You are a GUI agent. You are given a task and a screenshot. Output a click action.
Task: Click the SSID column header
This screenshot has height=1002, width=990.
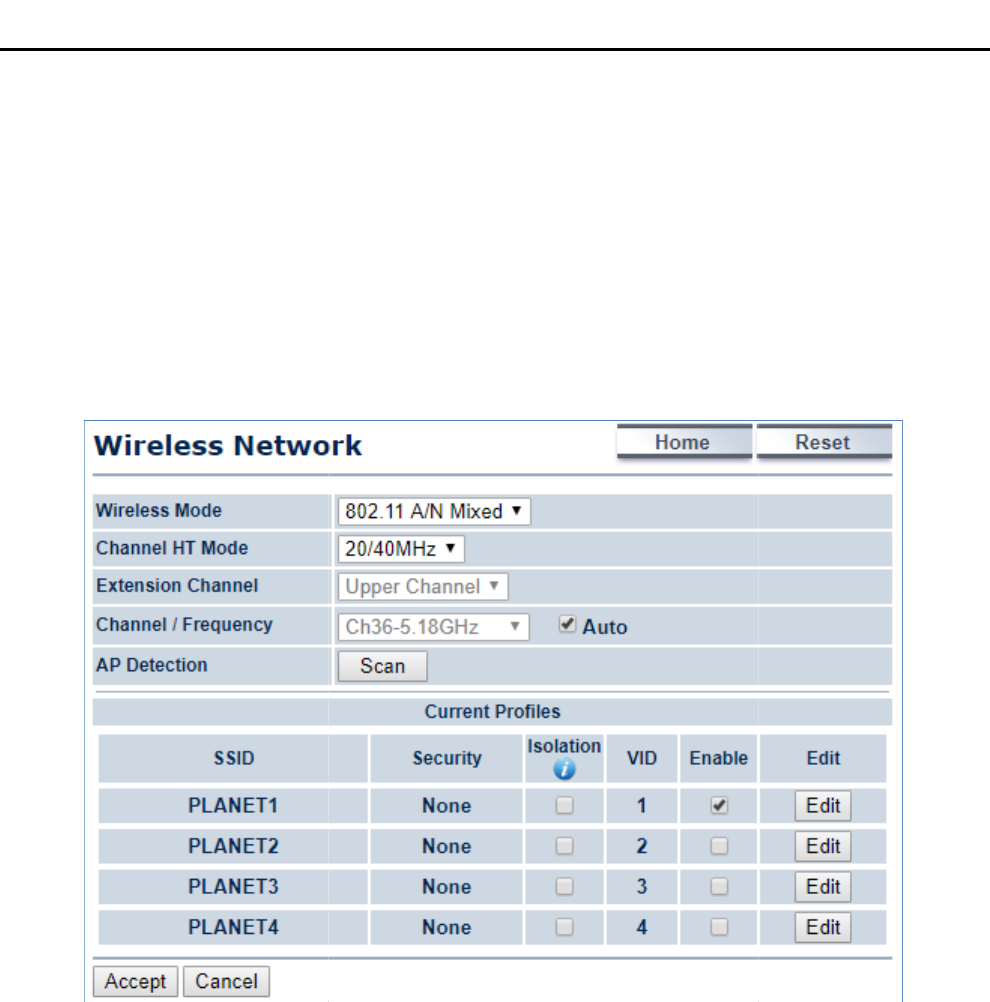(233, 758)
